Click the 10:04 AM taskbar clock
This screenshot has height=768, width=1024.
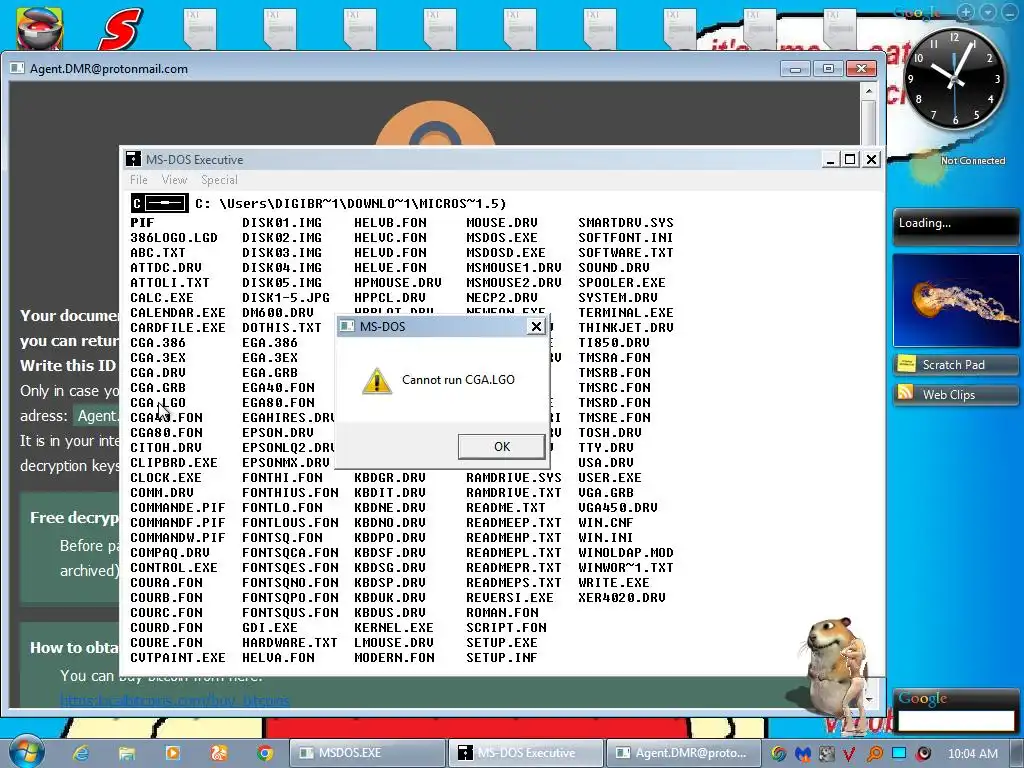[x=973, y=754]
